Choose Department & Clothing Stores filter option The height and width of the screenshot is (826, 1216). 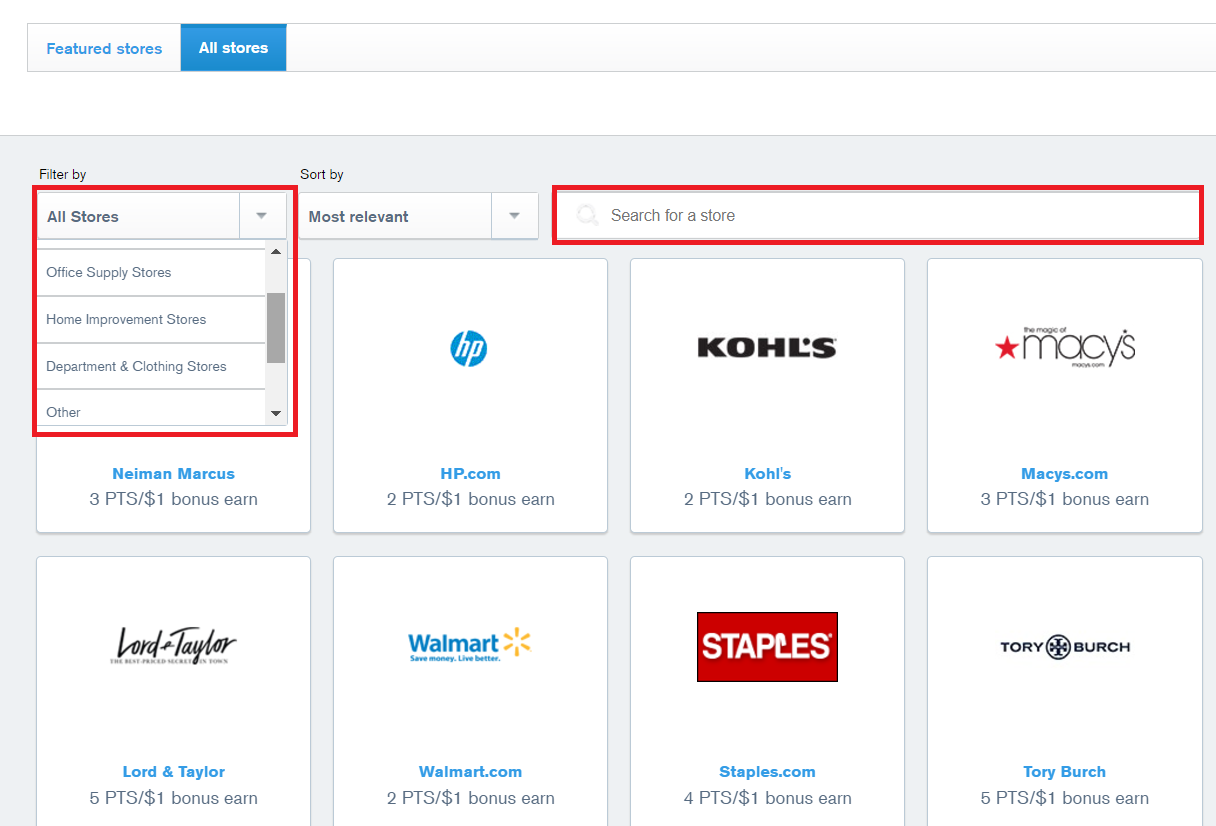(151, 366)
